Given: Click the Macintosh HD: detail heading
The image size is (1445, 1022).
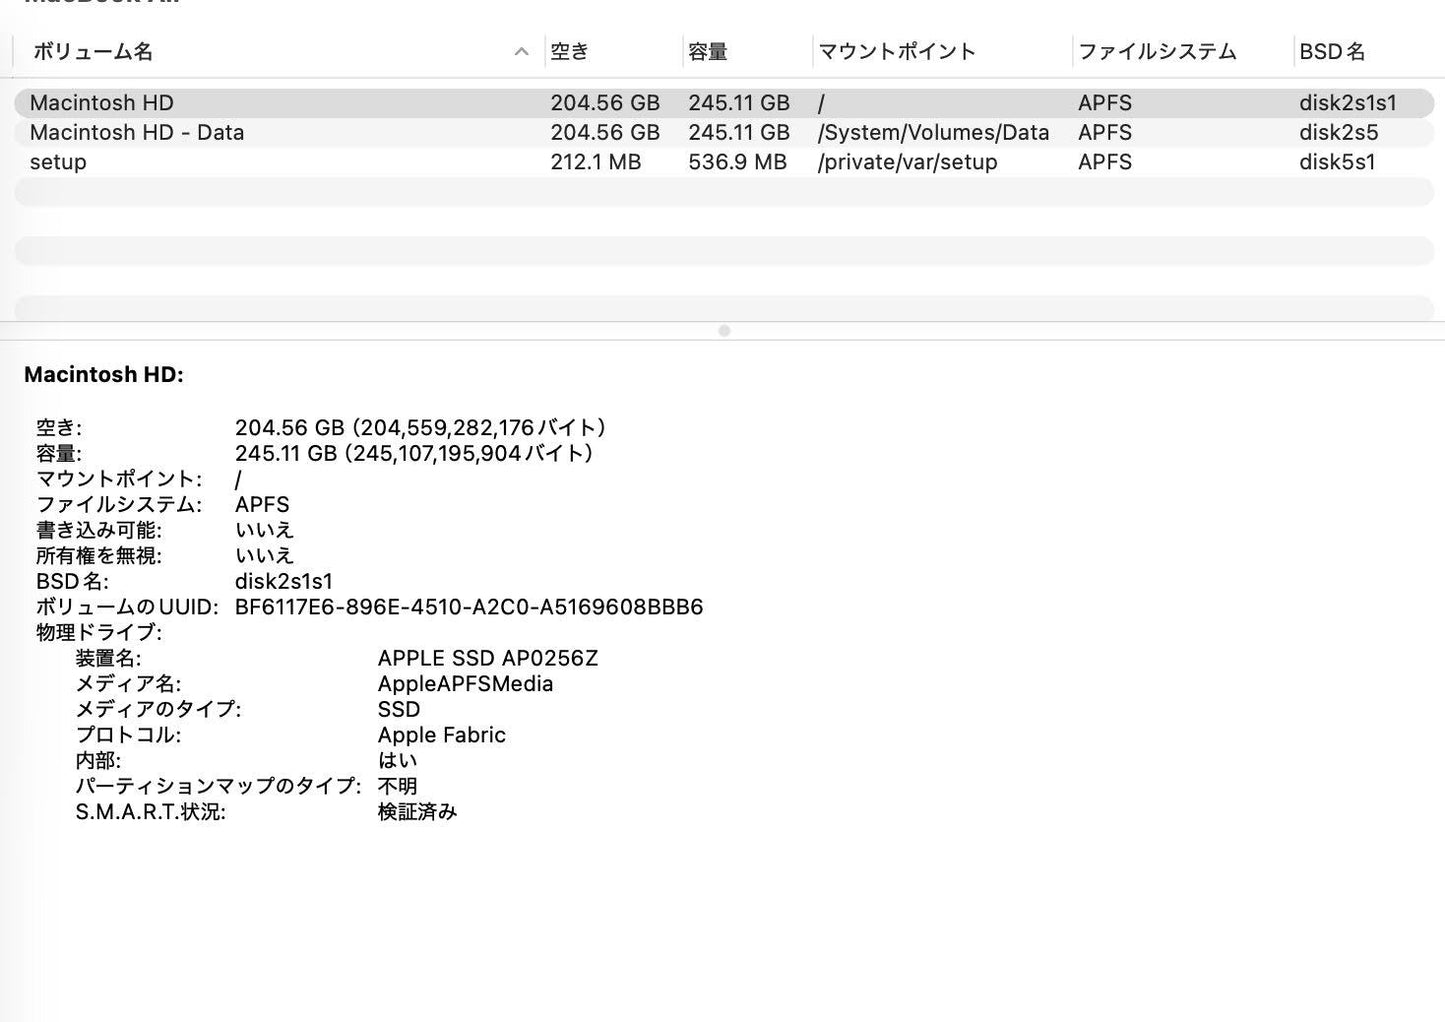Looking at the screenshot, I should click(104, 375).
